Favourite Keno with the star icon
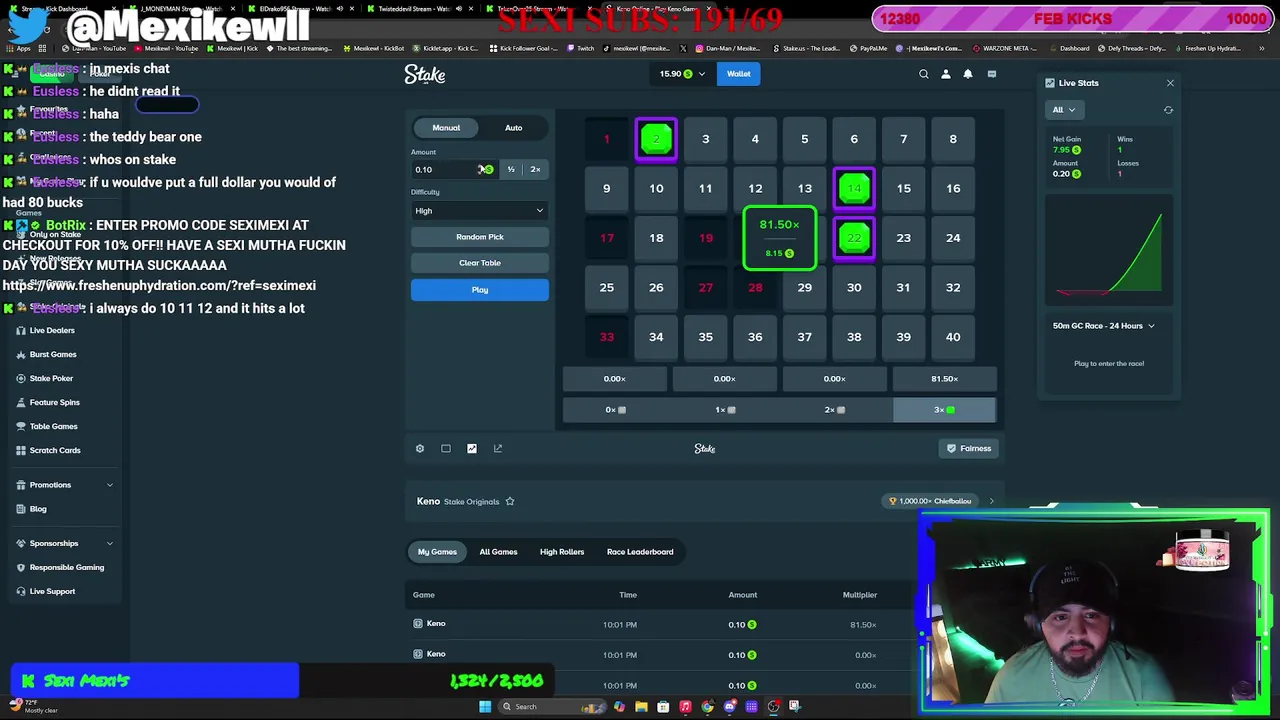This screenshot has width=1280, height=720. coord(510,501)
